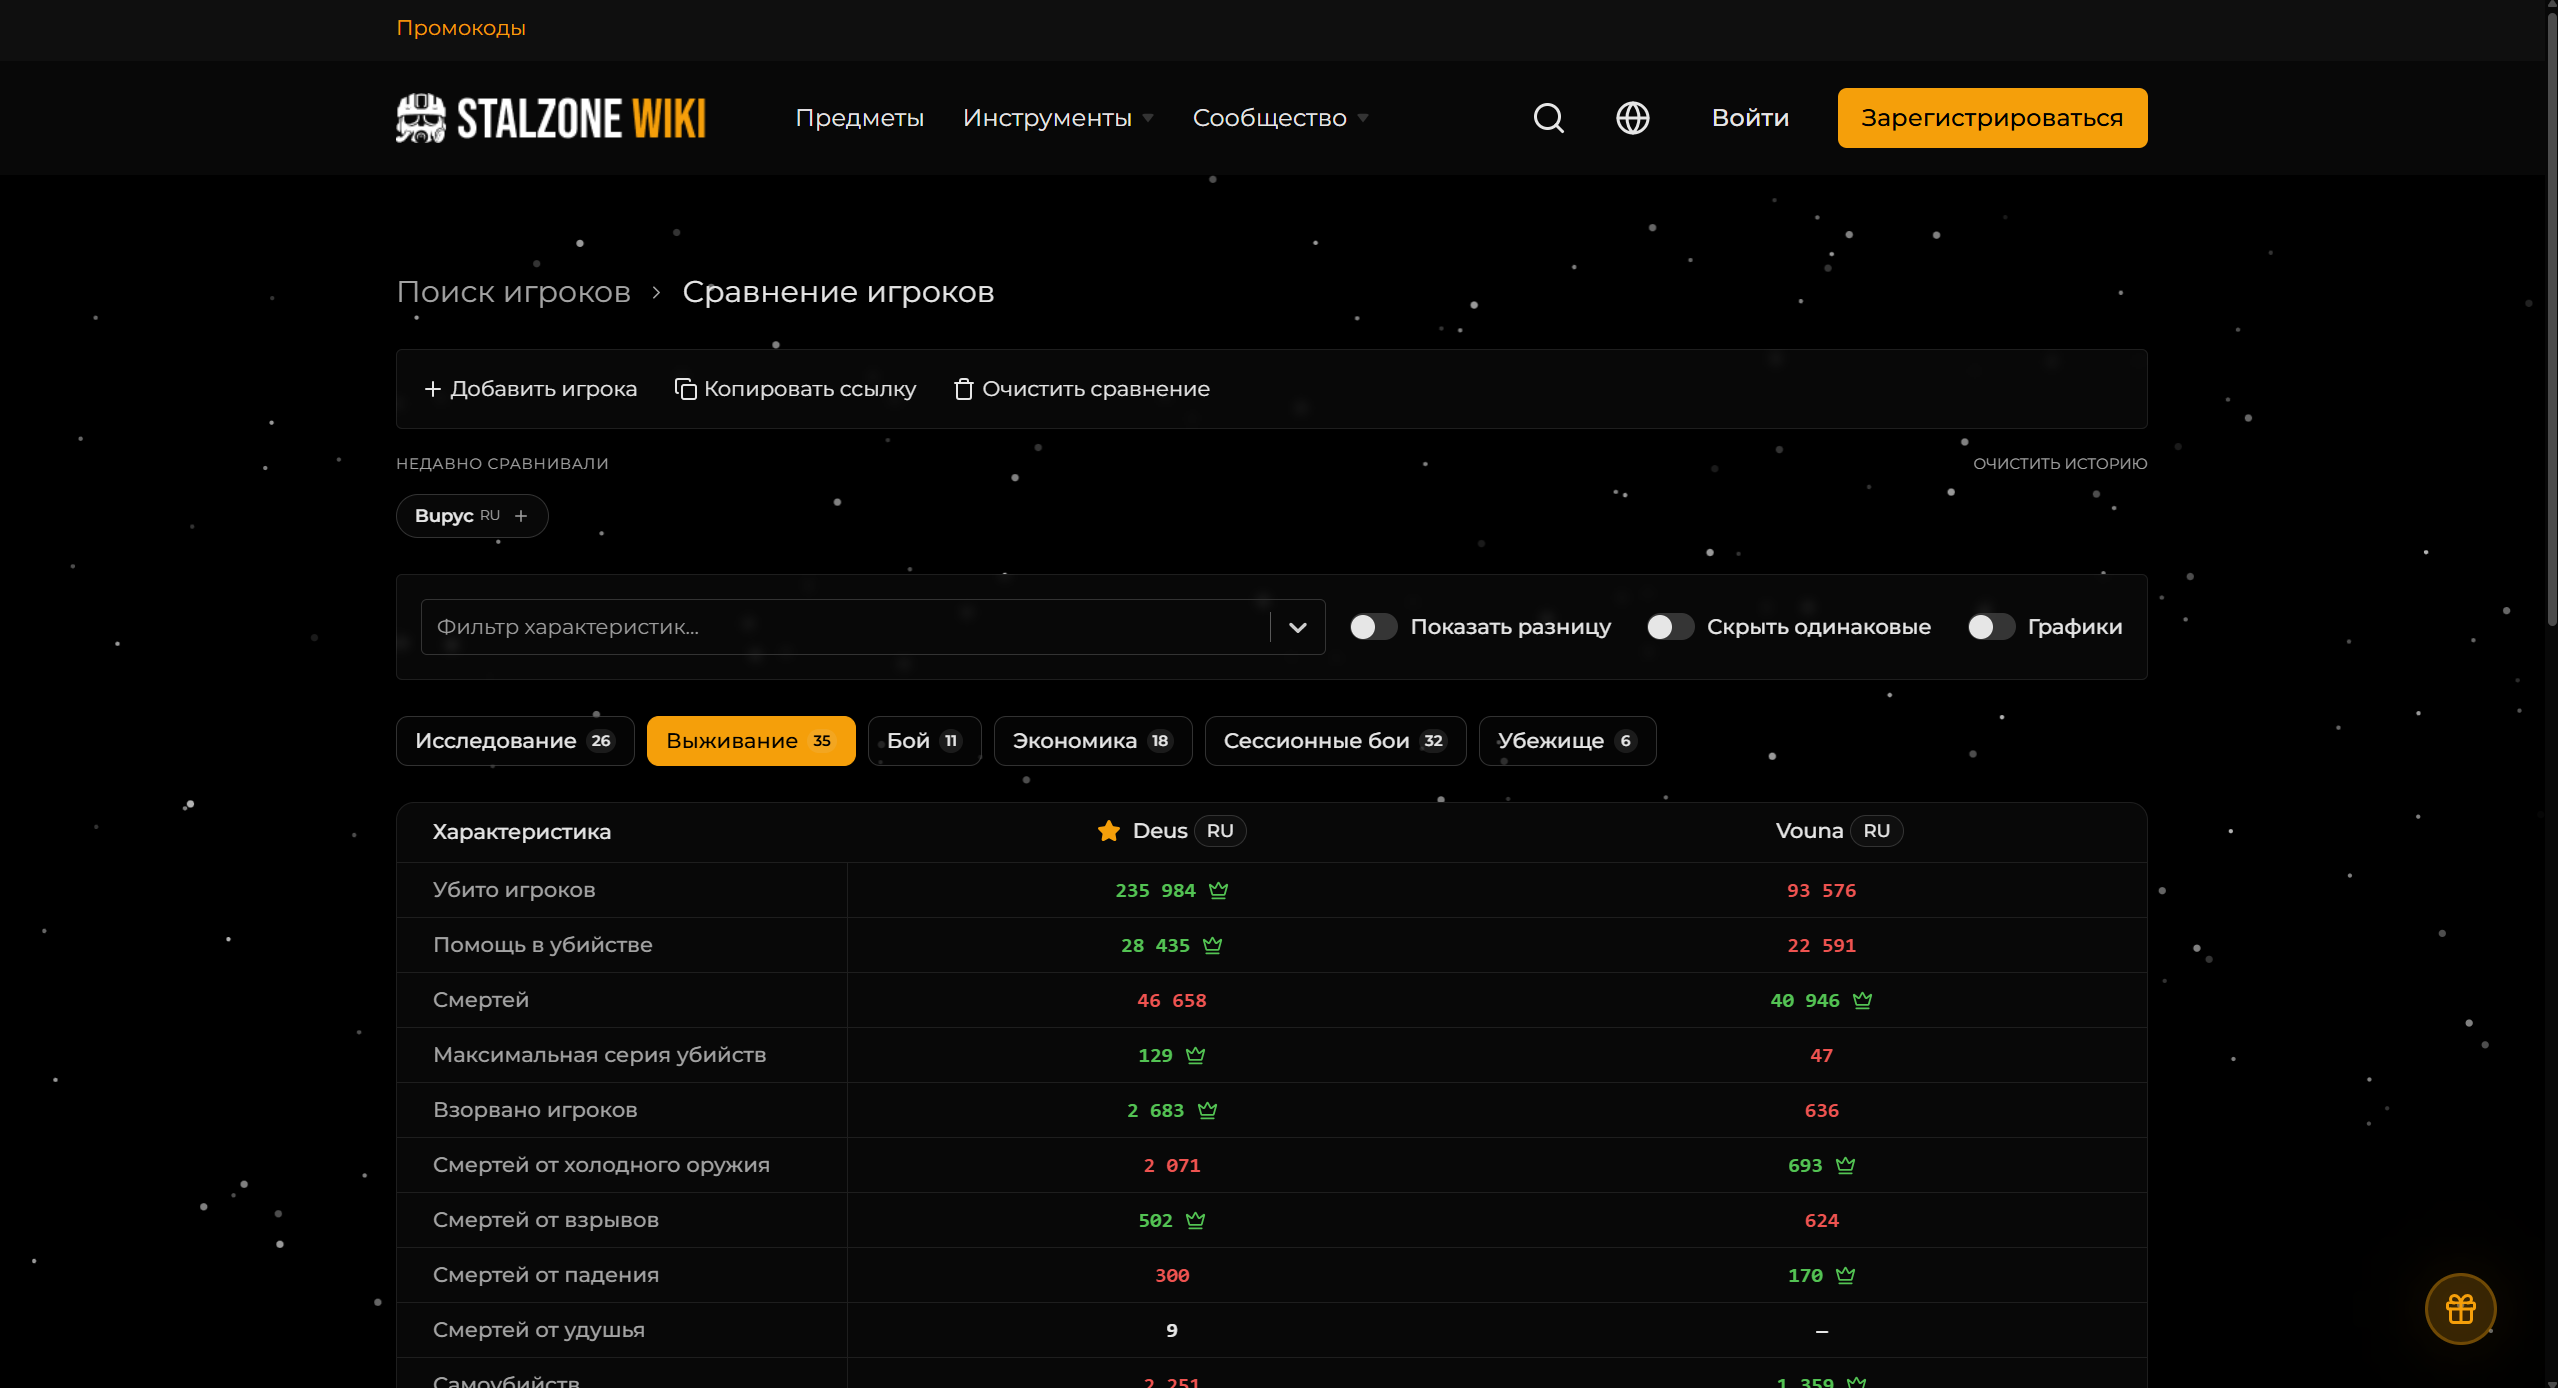Open the language globe icon
The image size is (2558, 1388).
[x=1632, y=118]
